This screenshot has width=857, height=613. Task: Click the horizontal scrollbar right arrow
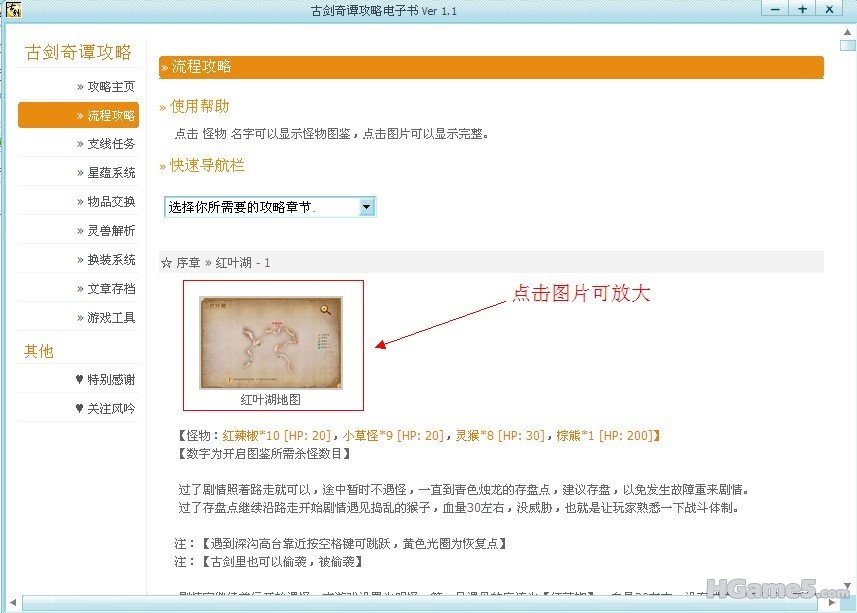[832, 604]
